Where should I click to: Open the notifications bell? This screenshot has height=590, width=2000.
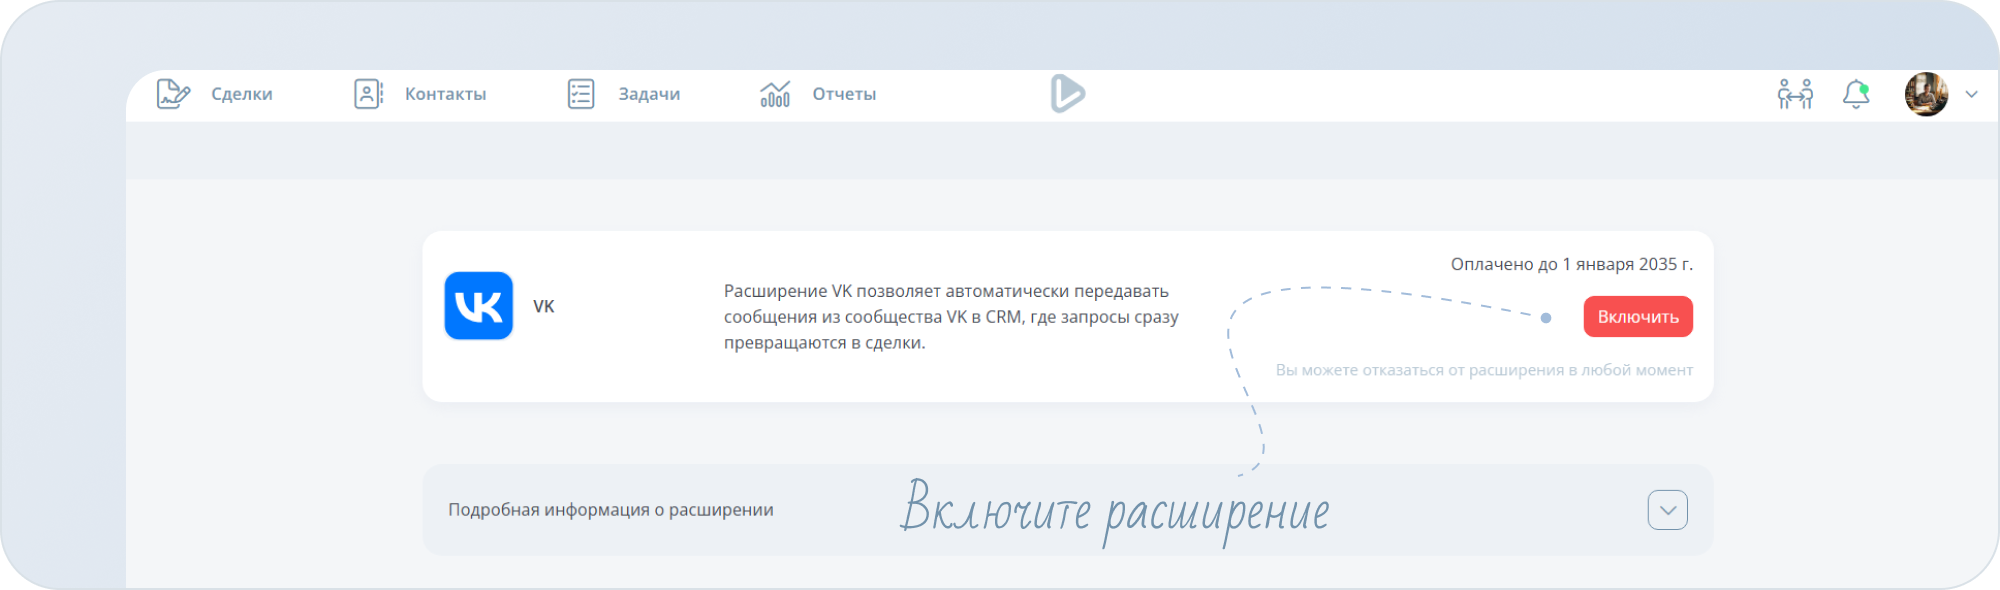1856,94
